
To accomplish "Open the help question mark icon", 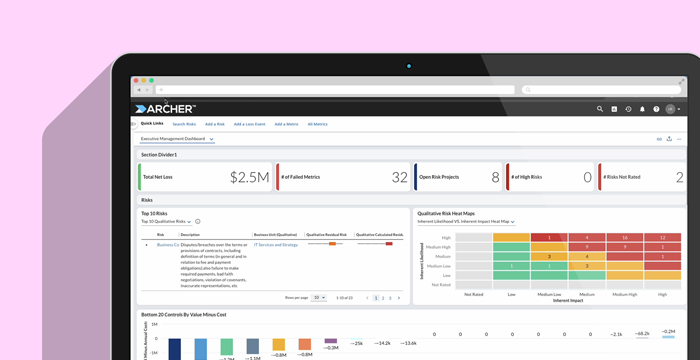I will 656,109.
